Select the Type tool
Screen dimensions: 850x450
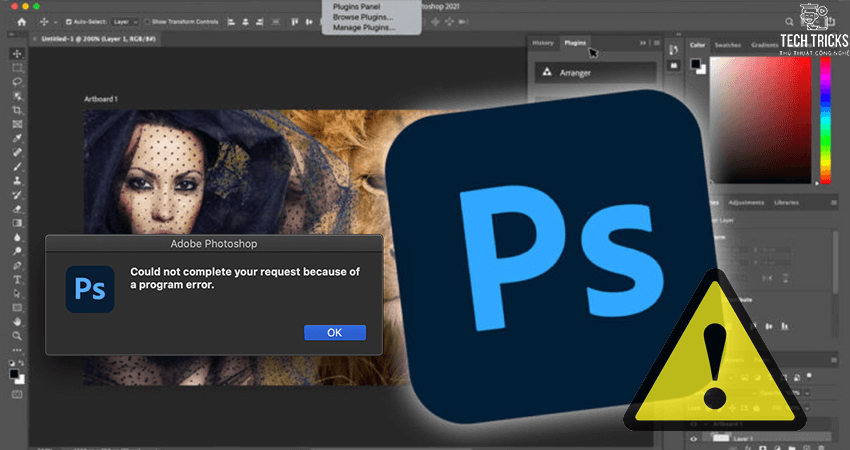[x=17, y=279]
